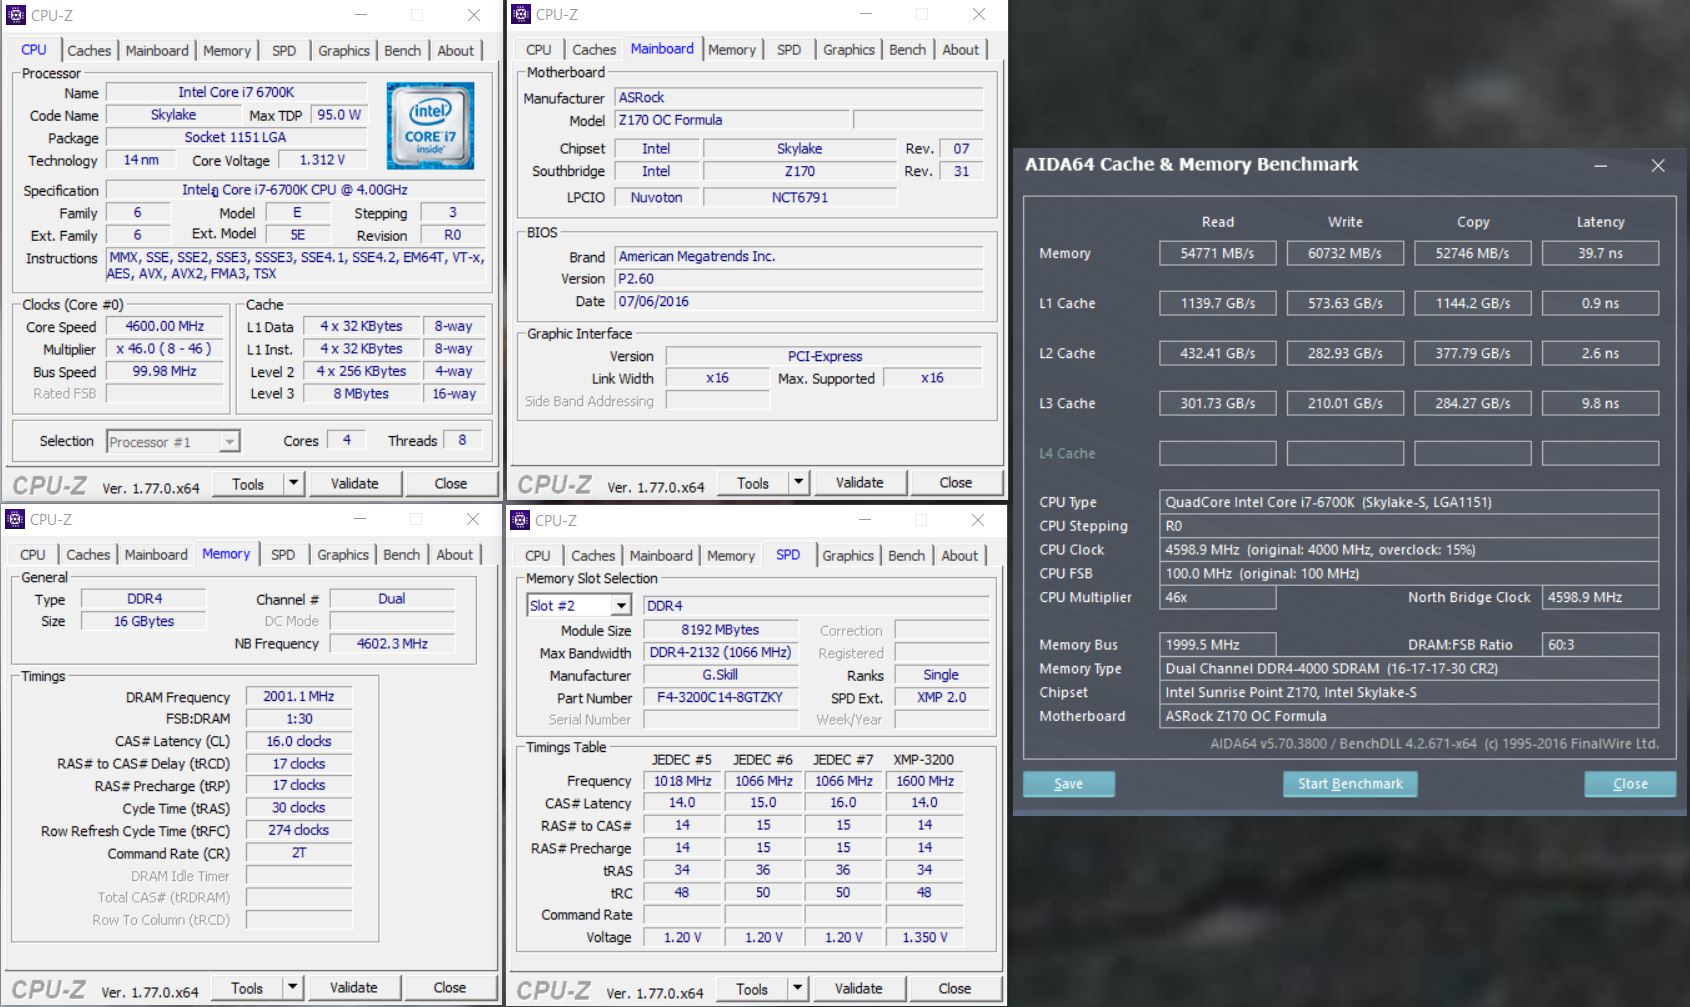Select Bench tab in the Memory window
1690x1007 pixels.
coord(401,555)
